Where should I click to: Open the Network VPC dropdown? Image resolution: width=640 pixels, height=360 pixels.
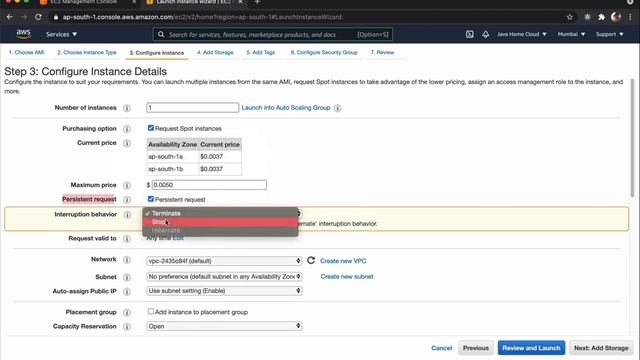[224, 261]
